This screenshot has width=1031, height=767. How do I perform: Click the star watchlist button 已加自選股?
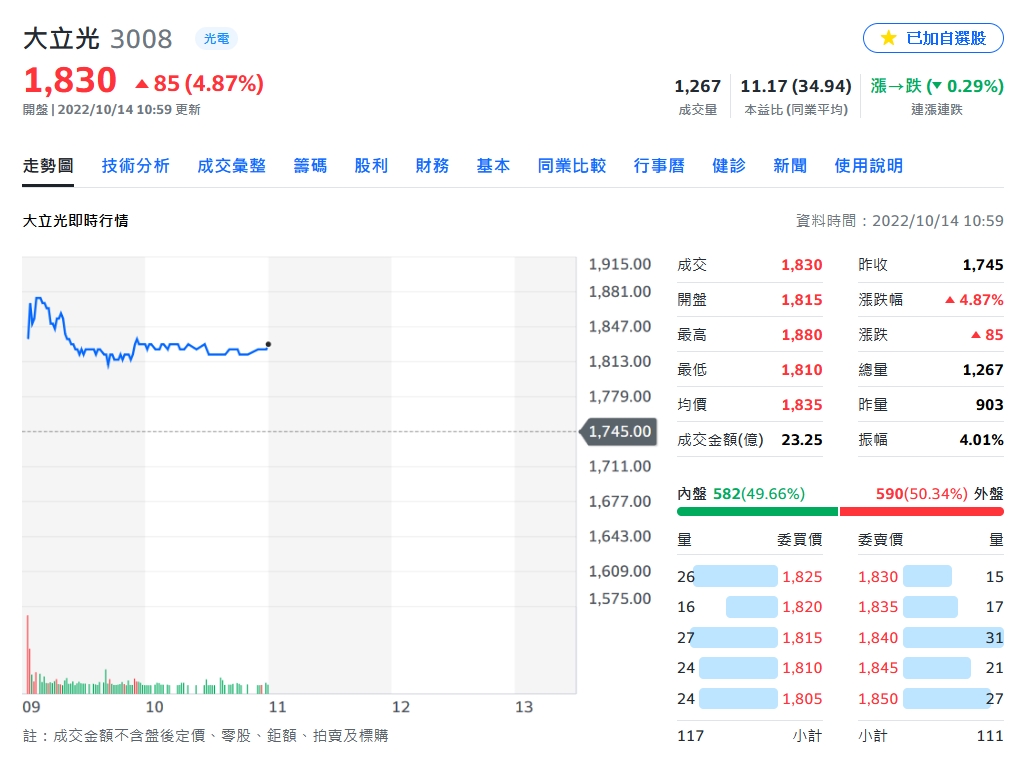click(x=932, y=38)
